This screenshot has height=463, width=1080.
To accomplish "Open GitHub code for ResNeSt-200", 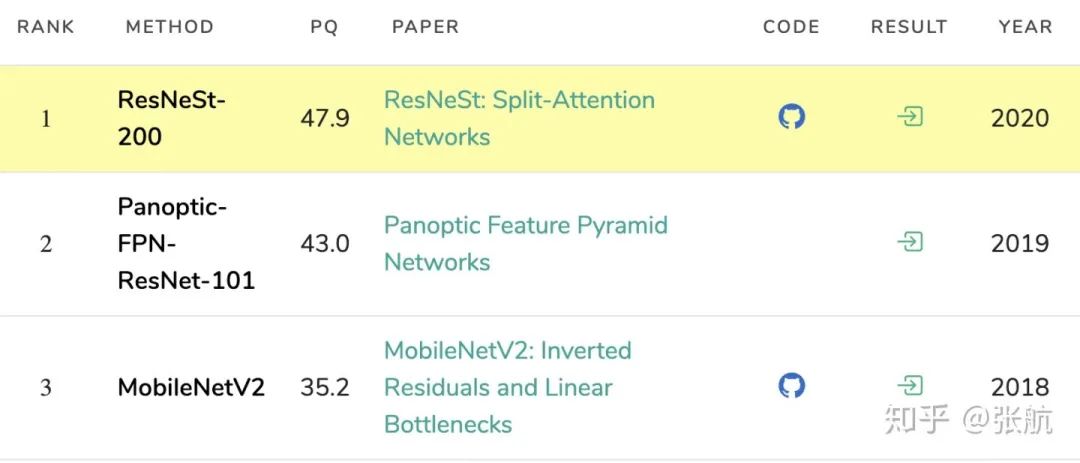I will [x=791, y=118].
